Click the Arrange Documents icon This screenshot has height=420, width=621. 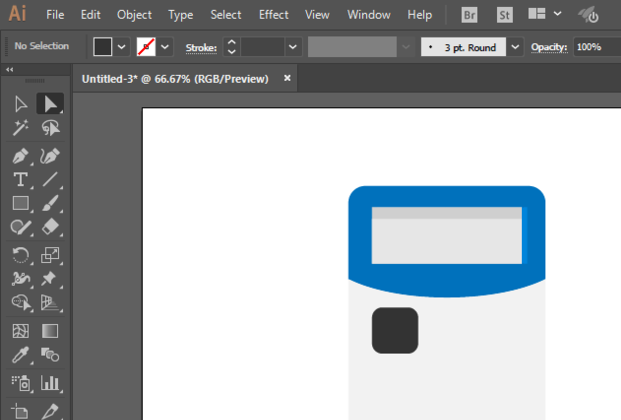pyautogui.click(x=537, y=14)
